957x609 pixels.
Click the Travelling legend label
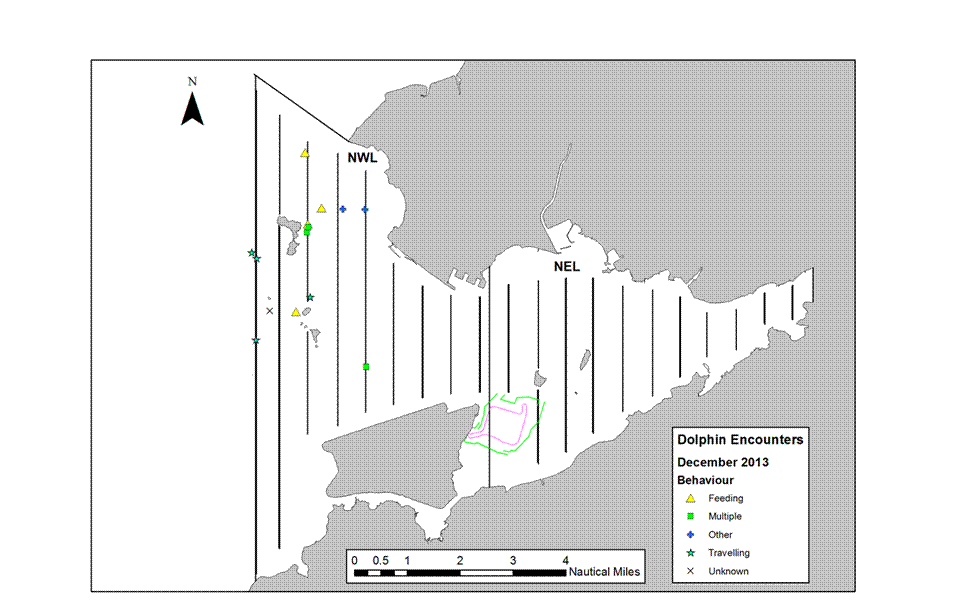(729, 553)
